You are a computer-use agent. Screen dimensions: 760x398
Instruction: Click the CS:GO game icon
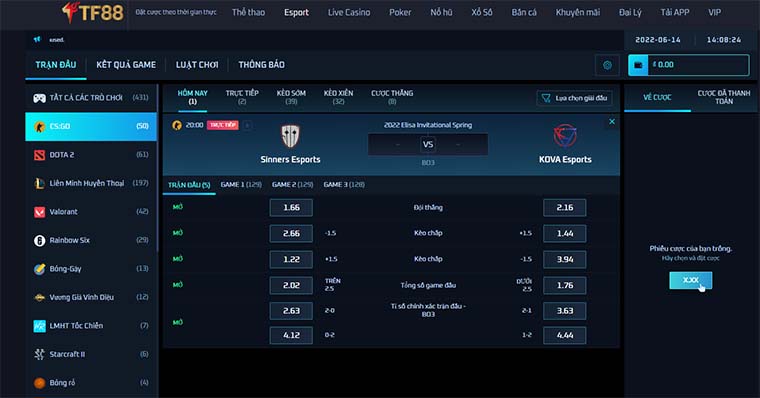(39, 127)
